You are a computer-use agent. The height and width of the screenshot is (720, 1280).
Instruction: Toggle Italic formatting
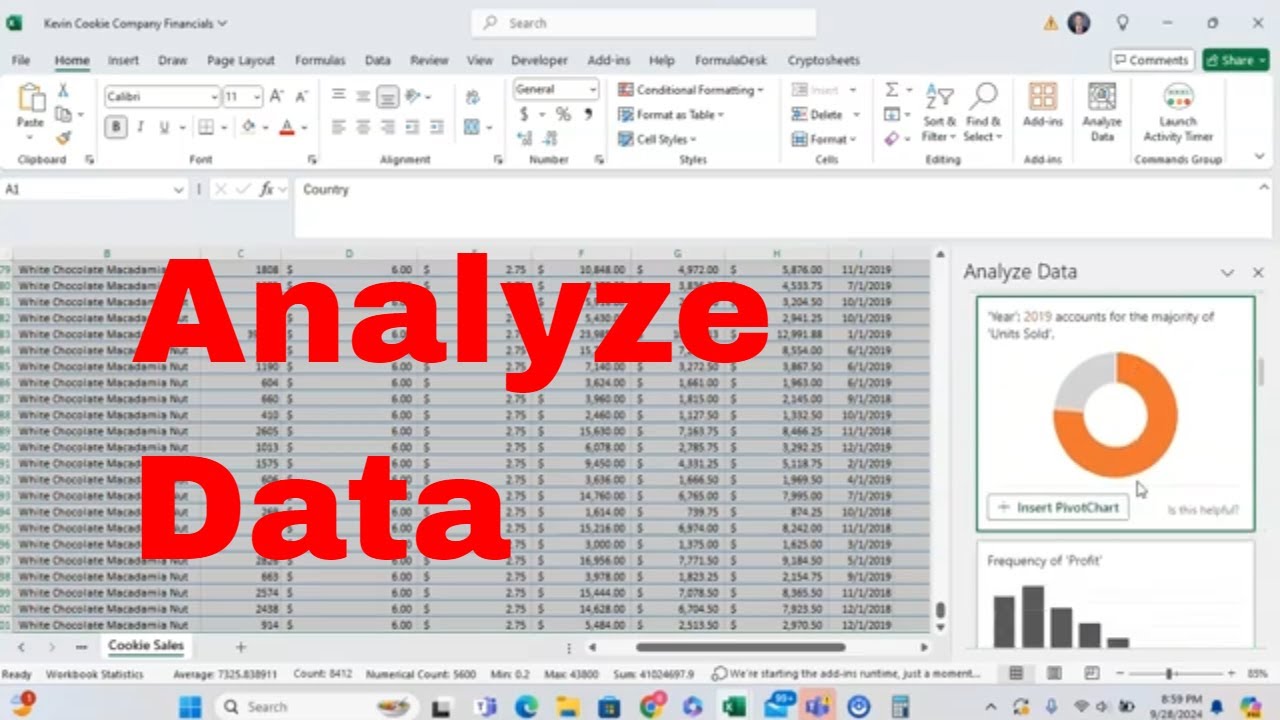click(140, 127)
